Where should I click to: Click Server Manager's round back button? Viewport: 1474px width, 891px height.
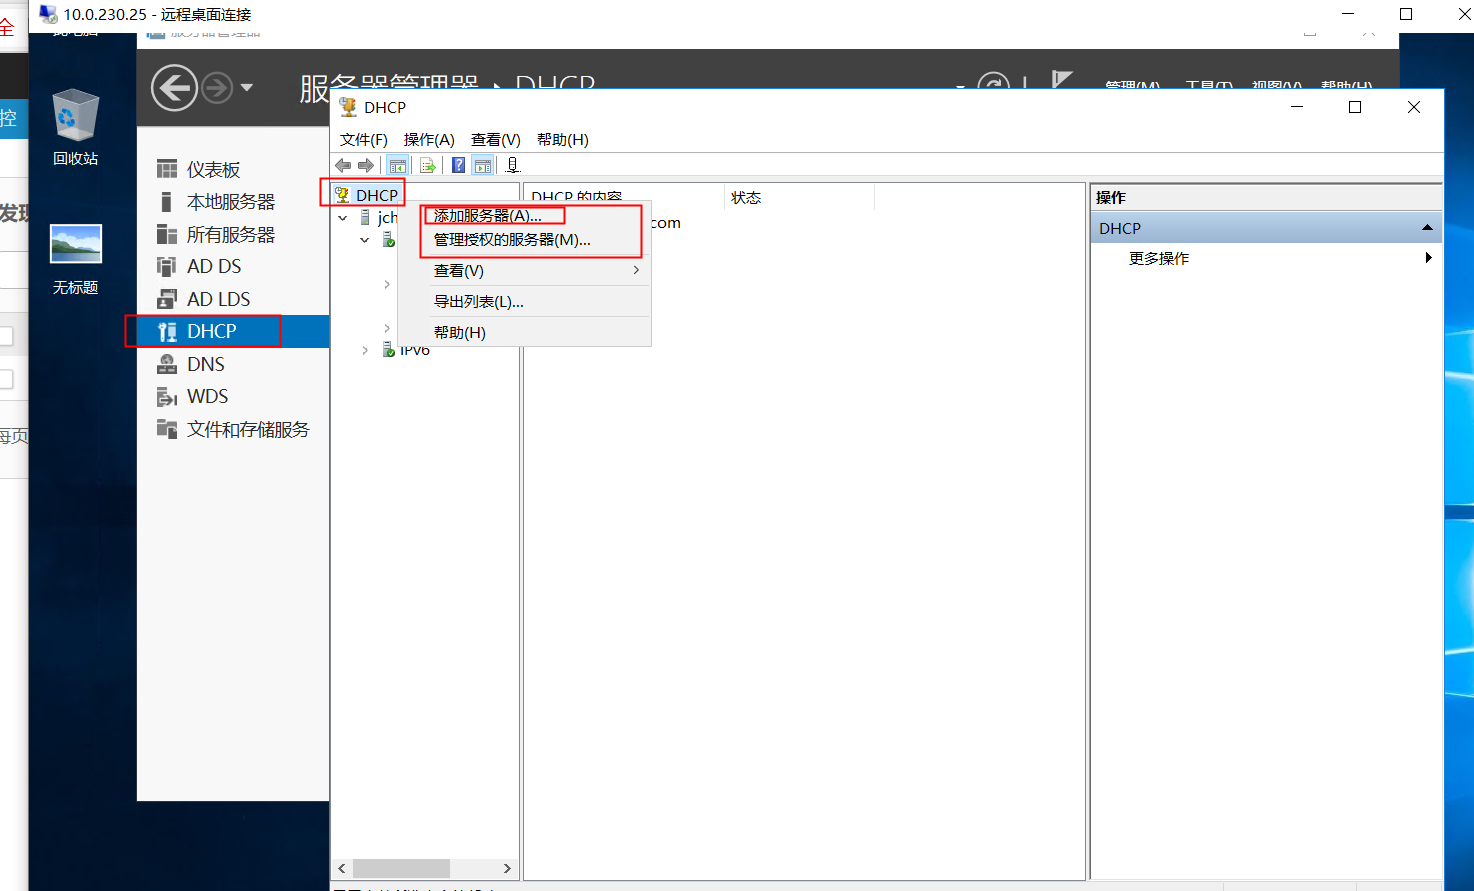click(174, 88)
